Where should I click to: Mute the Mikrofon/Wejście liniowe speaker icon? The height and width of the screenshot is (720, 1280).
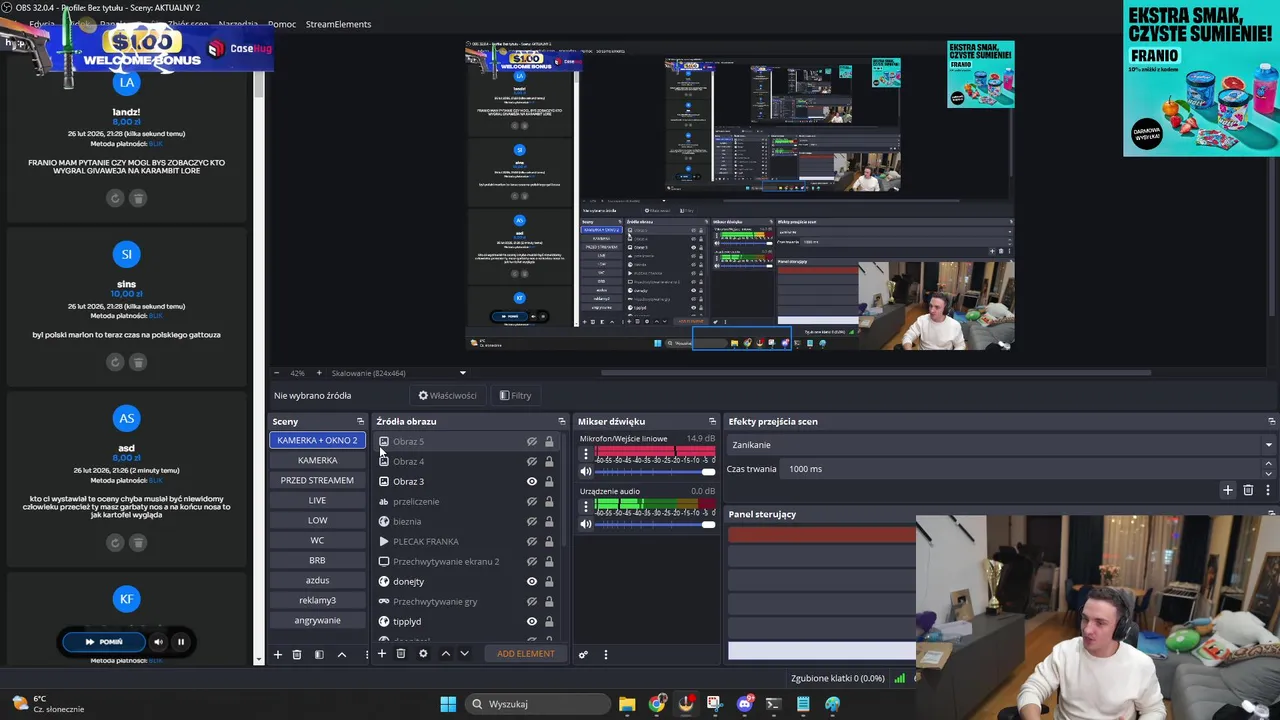(586, 471)
